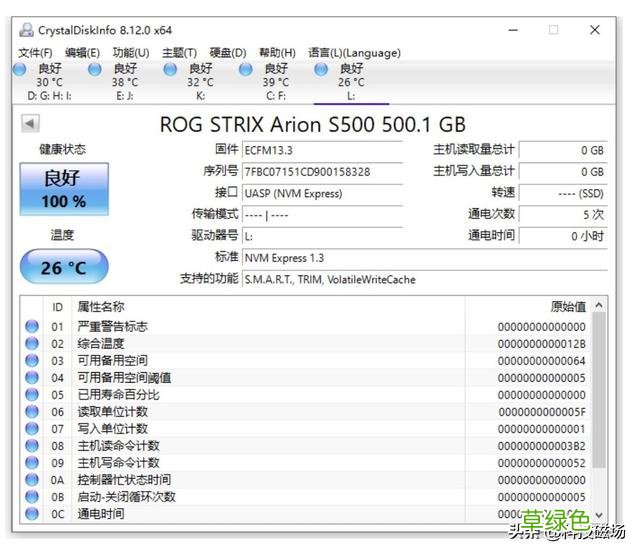Open the 硬盘(D) menu
This screenshot has height=554, width=640.
(228, 53)
